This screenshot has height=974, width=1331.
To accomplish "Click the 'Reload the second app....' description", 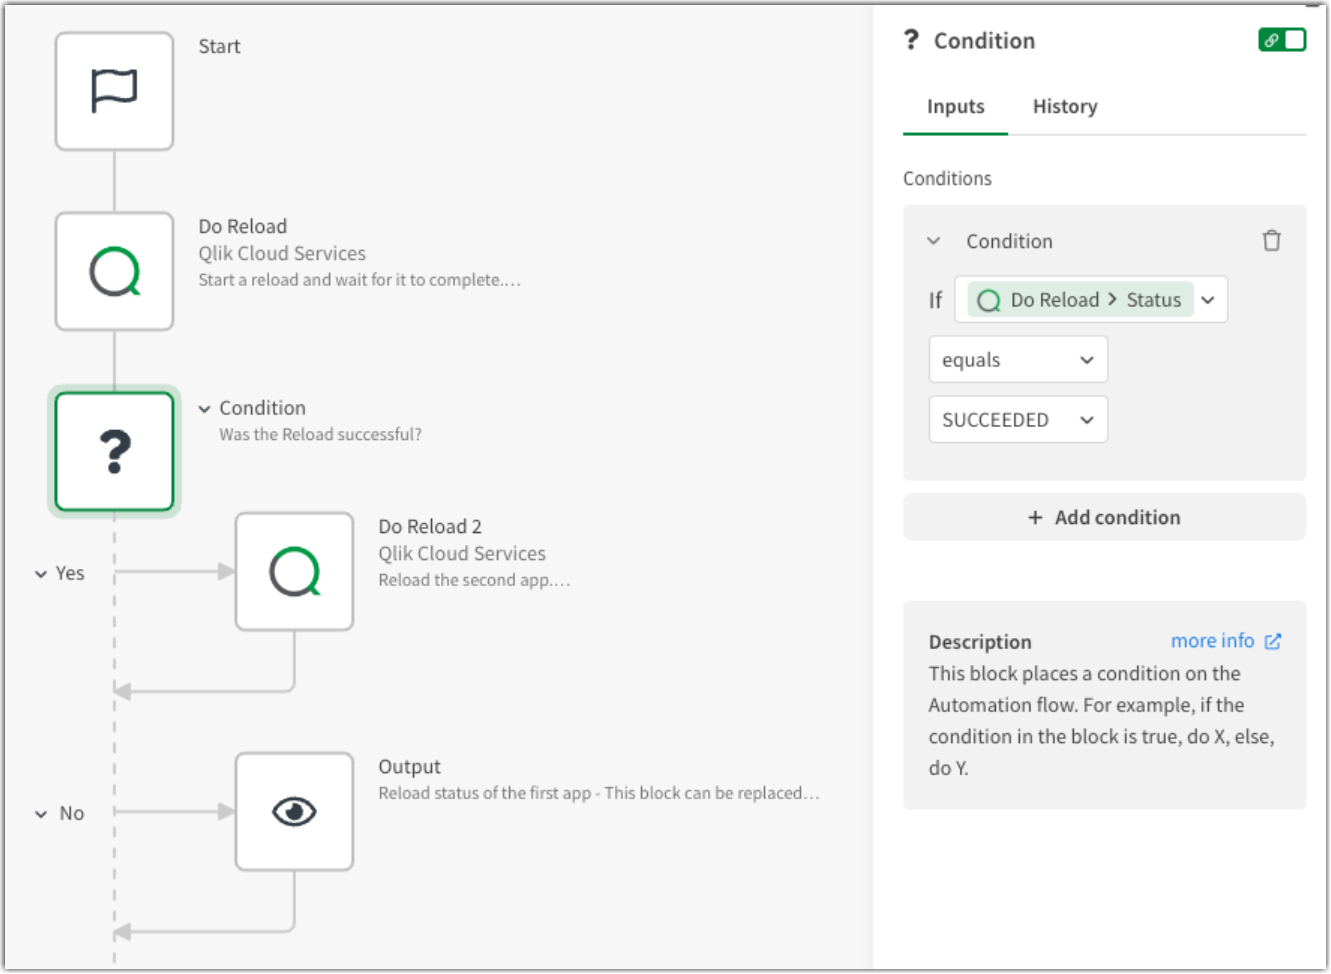I will click(x=474, y=580).
